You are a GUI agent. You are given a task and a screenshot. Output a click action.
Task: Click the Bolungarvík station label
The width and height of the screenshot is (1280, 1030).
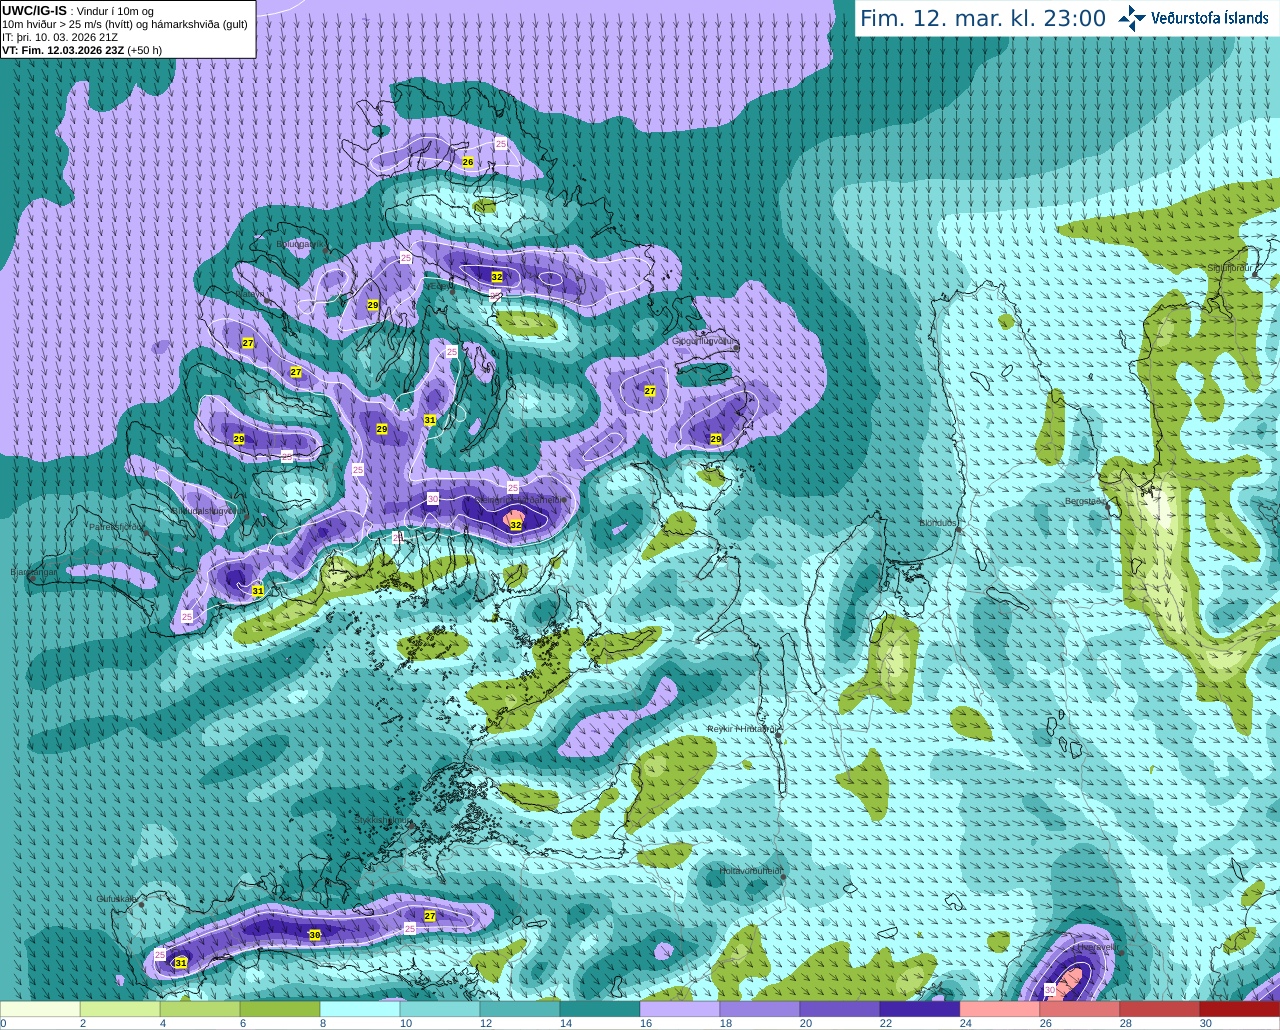point(300,243)
